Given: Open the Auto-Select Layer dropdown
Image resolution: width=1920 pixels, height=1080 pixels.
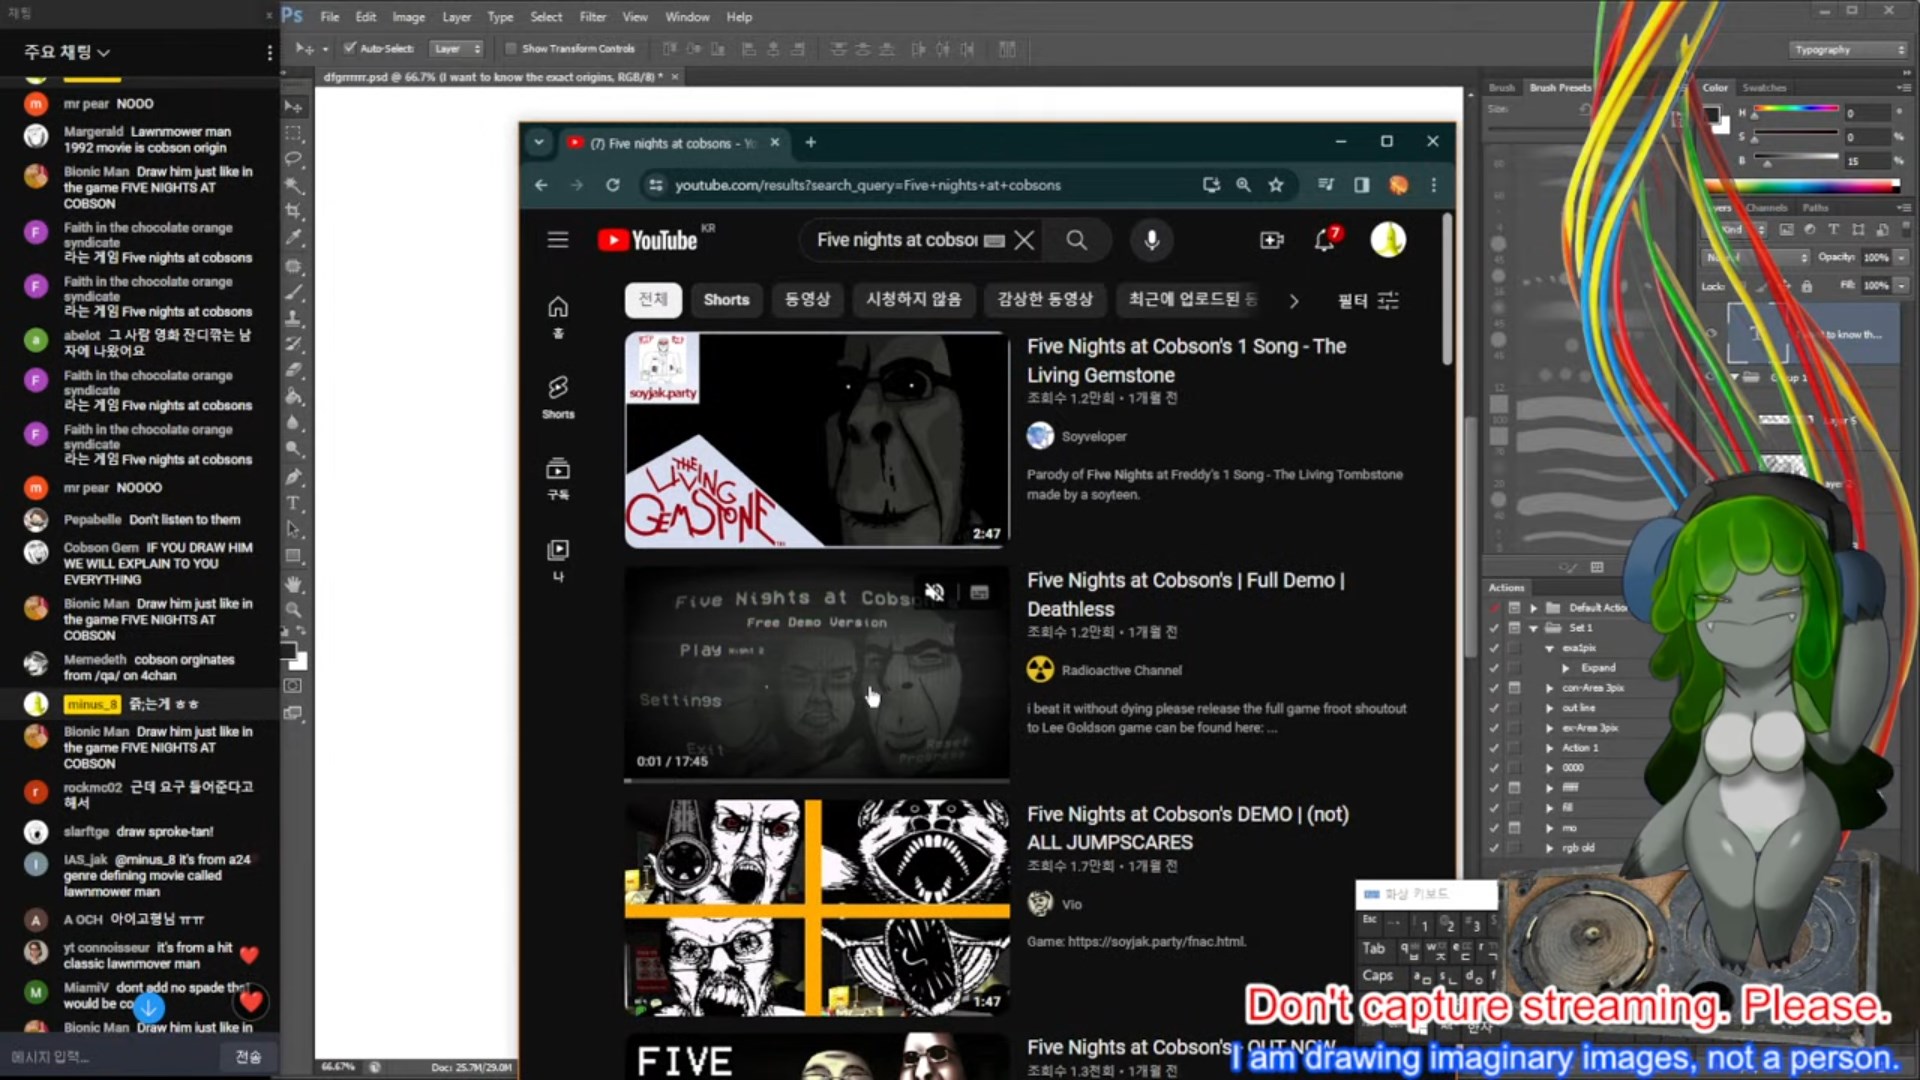Looking at the screenshot, I should click(457, 48).
